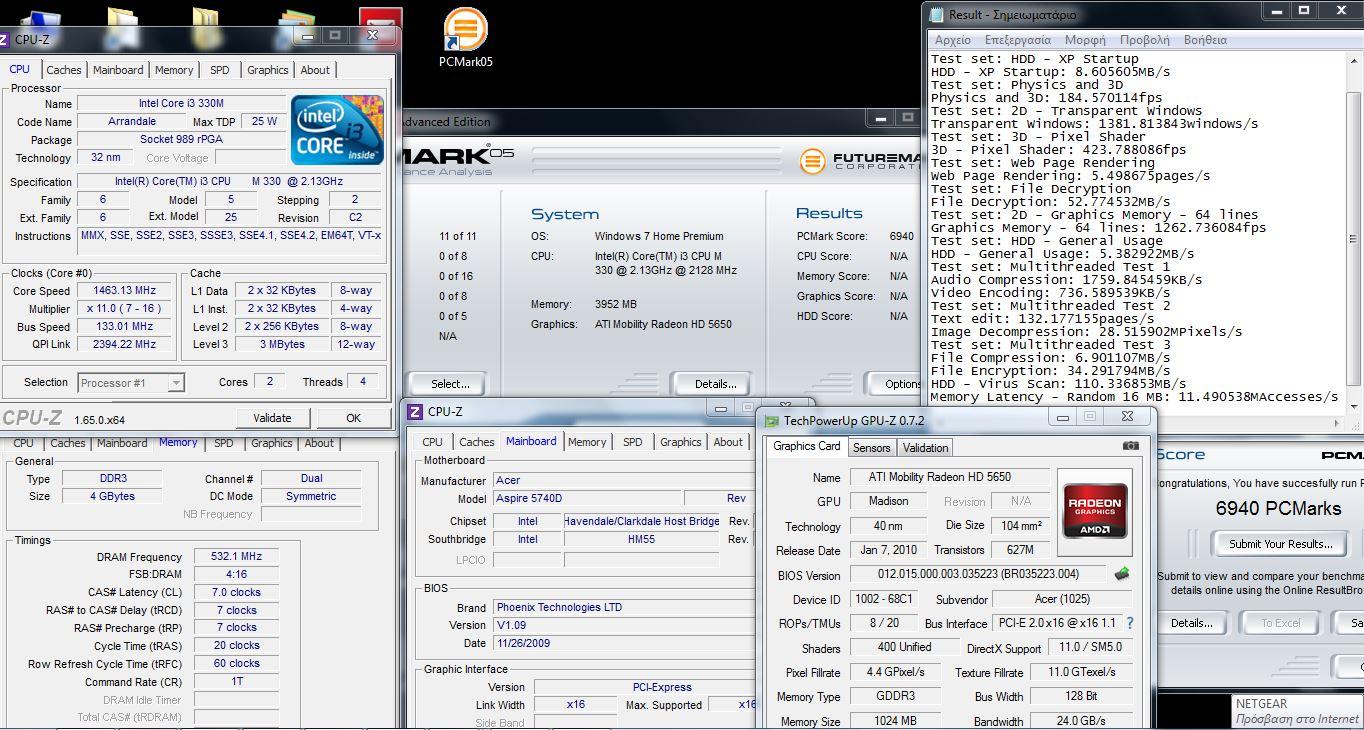The image size is (1364, 730).
Task: Click the orange Futuremark logo in PCMark05
Action: click(x=813, y=161)
